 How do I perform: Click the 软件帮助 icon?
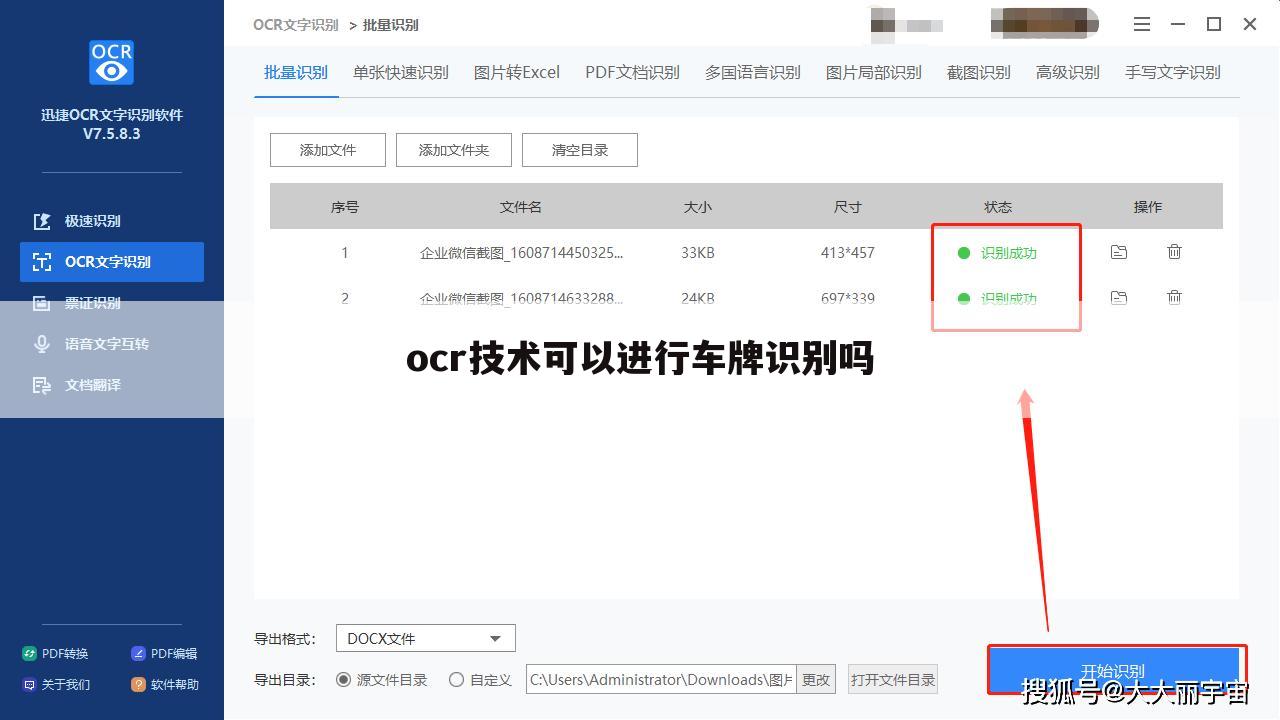point(138,685)
